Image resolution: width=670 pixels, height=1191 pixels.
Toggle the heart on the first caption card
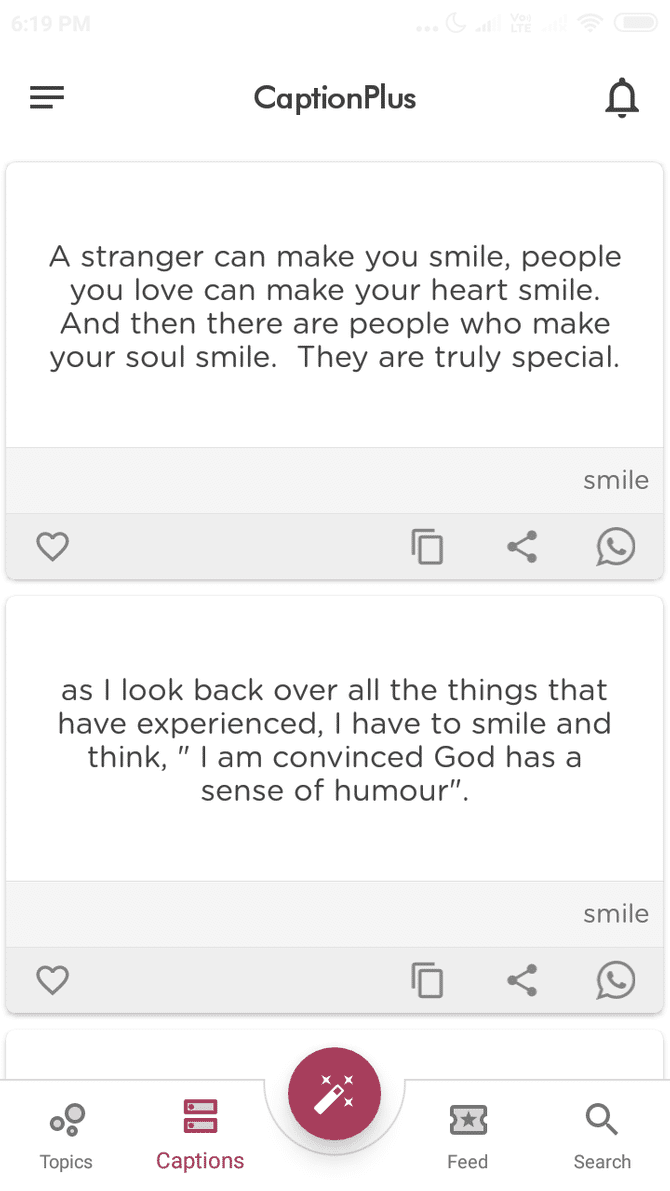pyautogui.click(x=52, y=547)
